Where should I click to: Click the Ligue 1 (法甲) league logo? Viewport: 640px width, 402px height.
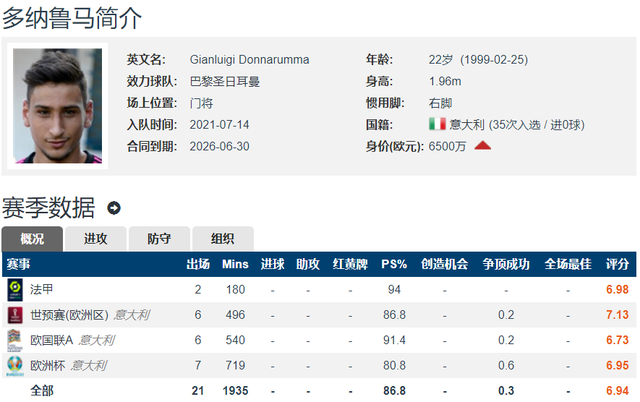pyautogui.click(x=14, y=289)
